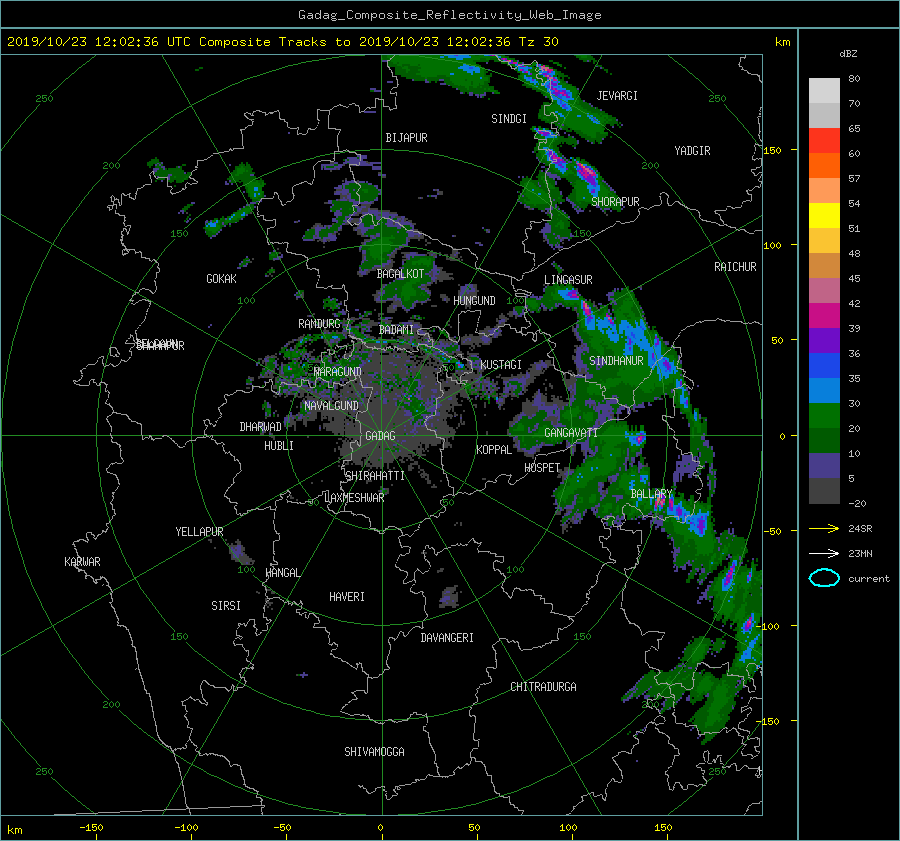Viewport: 900px width, 841px height.
Task: Select the BIJAPUR city label
Action: tap(406, 138)
